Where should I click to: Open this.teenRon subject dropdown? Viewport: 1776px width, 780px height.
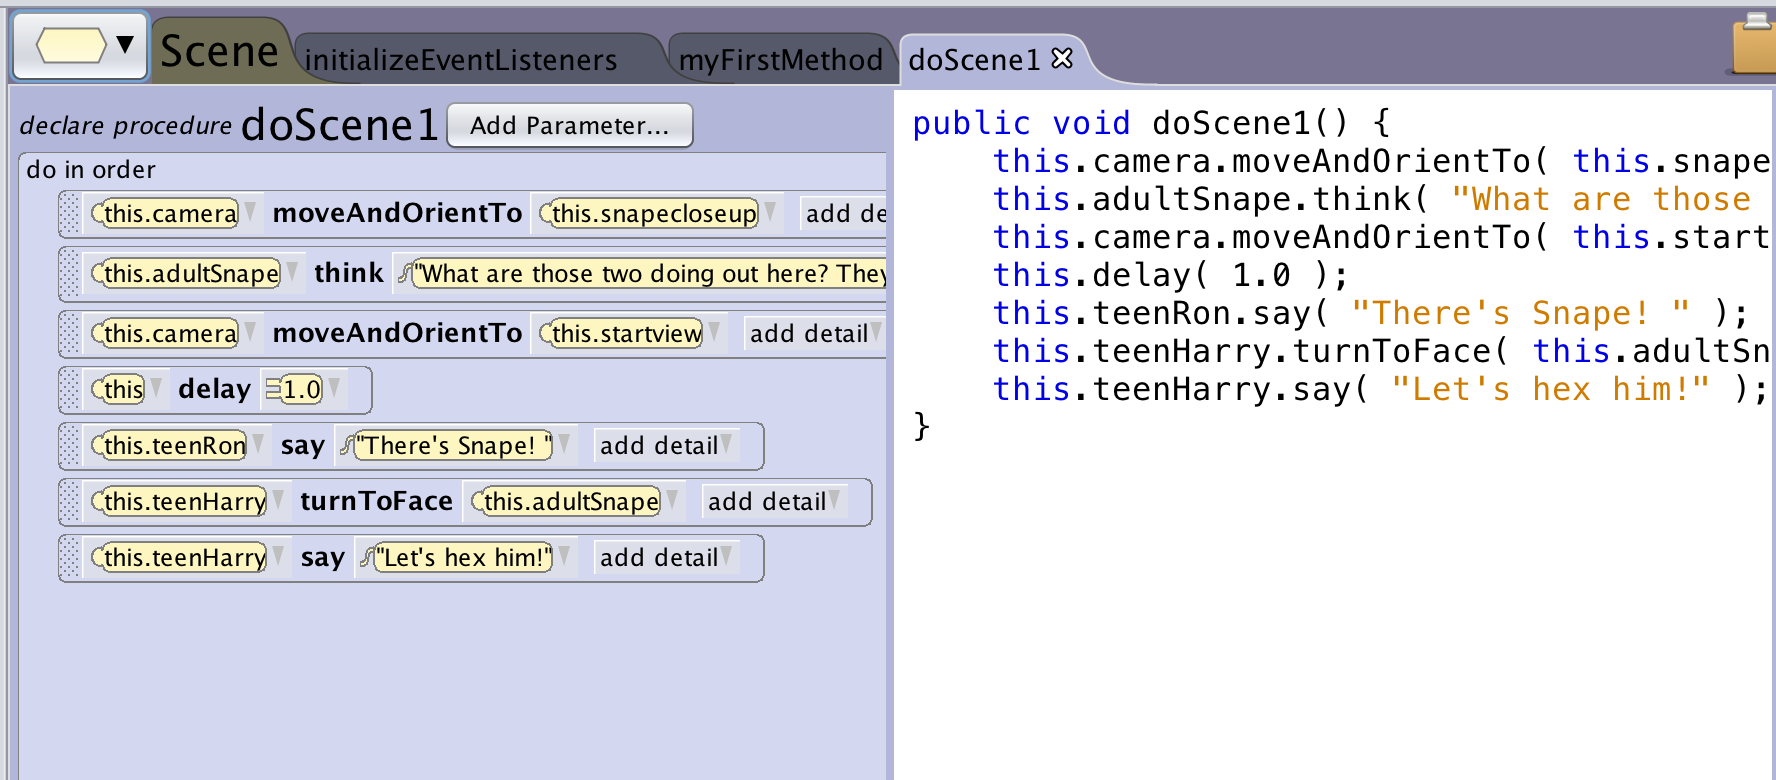[258, 445]
